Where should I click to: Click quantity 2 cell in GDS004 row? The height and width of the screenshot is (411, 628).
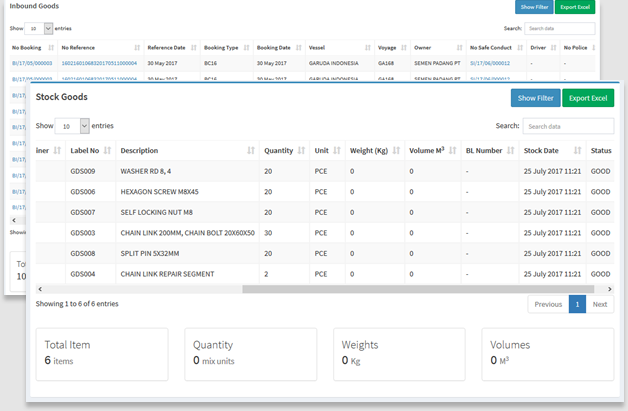(284, 274)
